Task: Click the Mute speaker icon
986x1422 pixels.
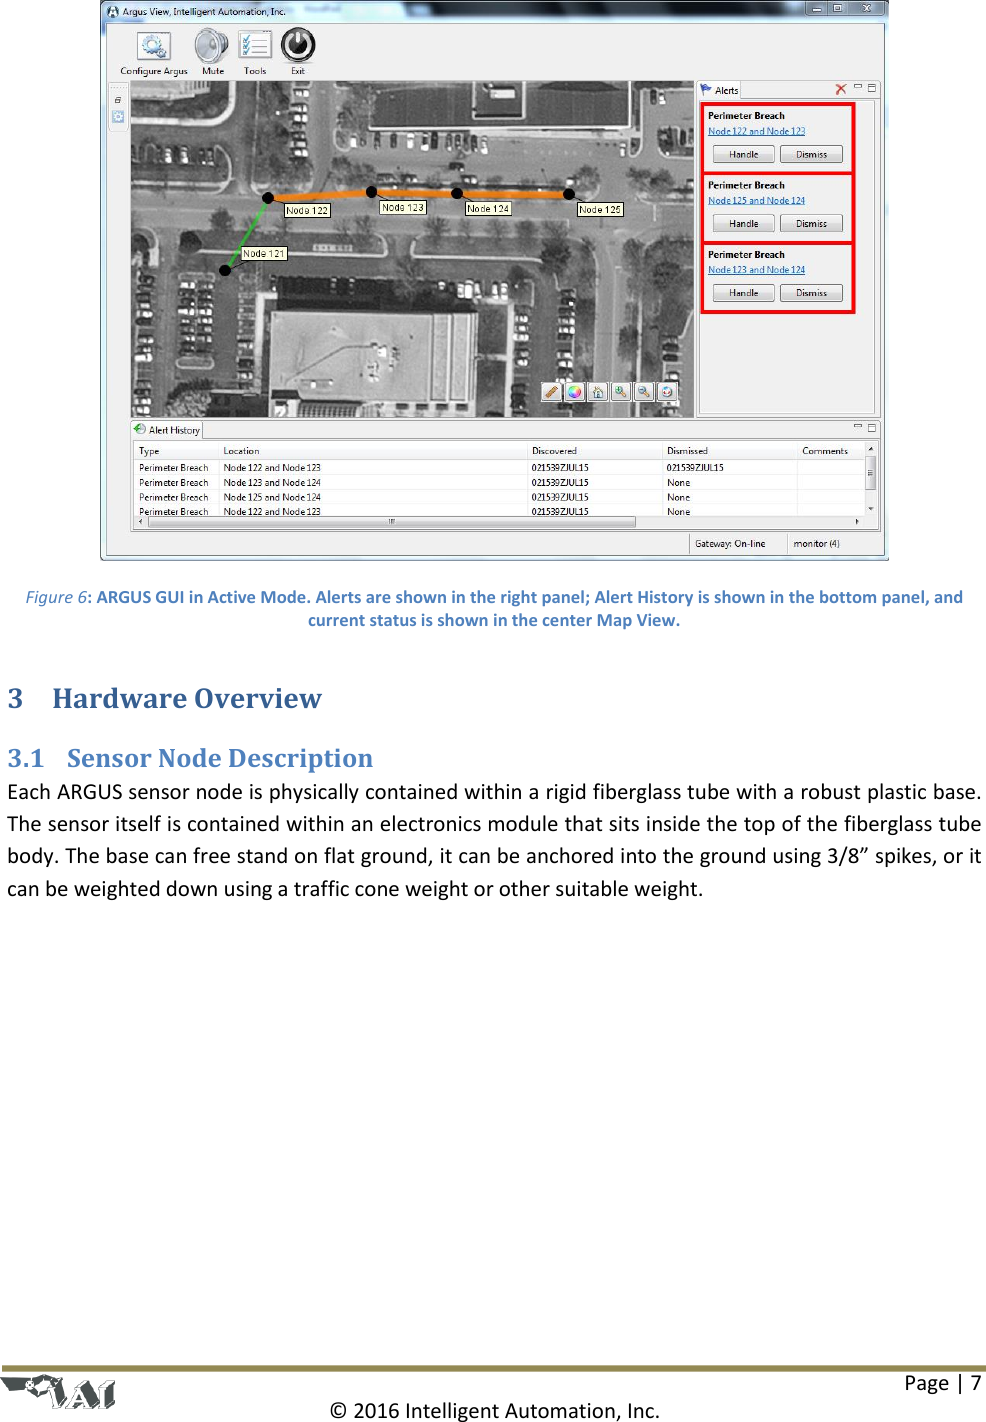Action: click(212, 46)
